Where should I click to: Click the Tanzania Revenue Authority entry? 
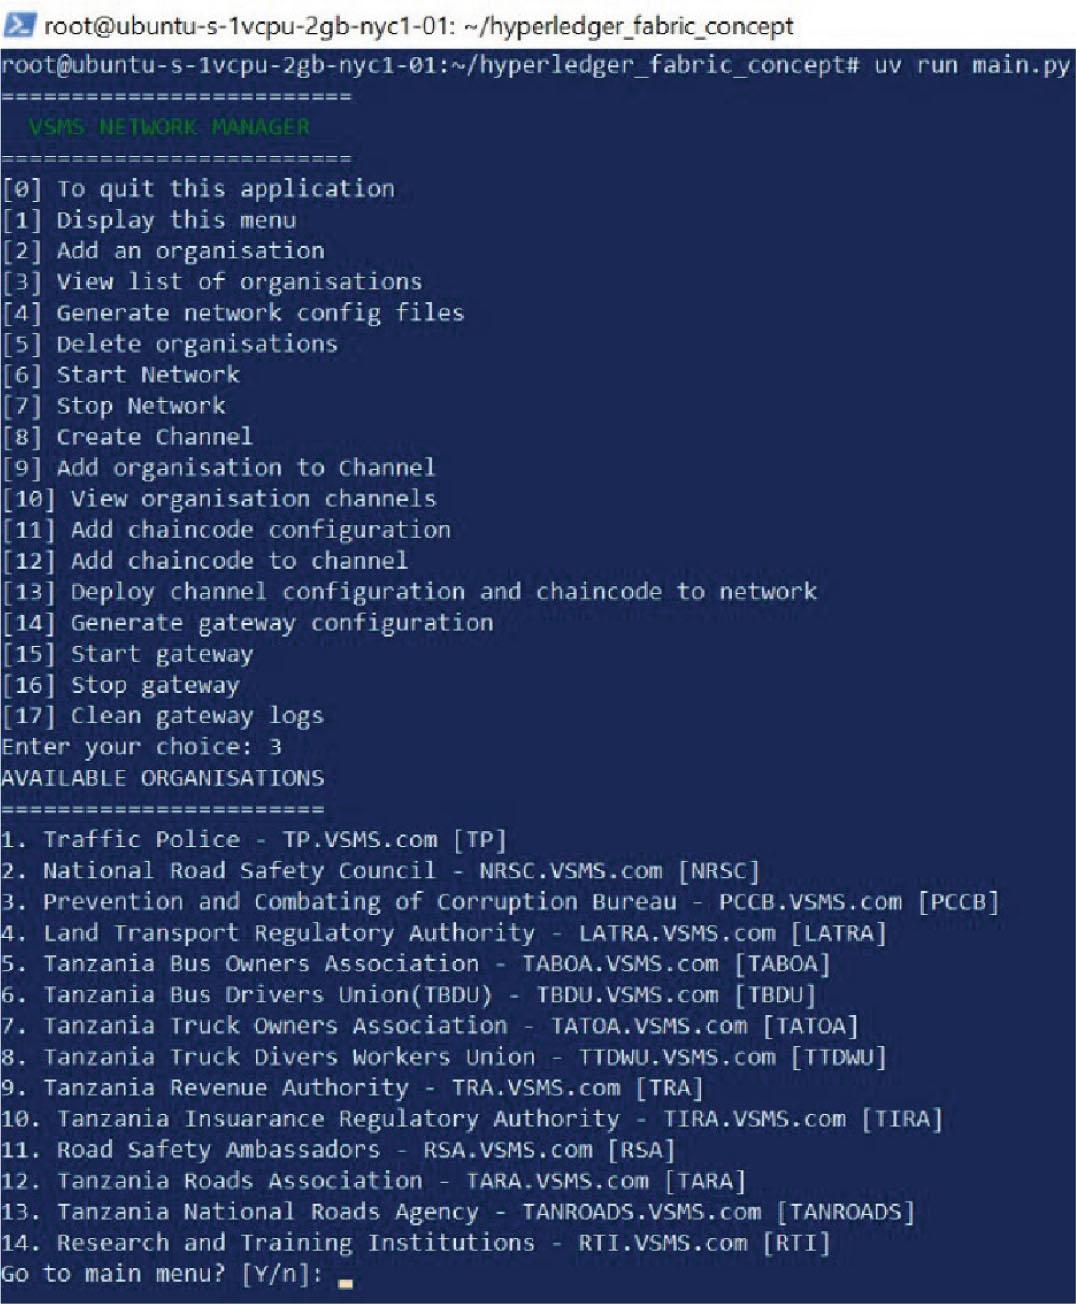point(352,1087)
